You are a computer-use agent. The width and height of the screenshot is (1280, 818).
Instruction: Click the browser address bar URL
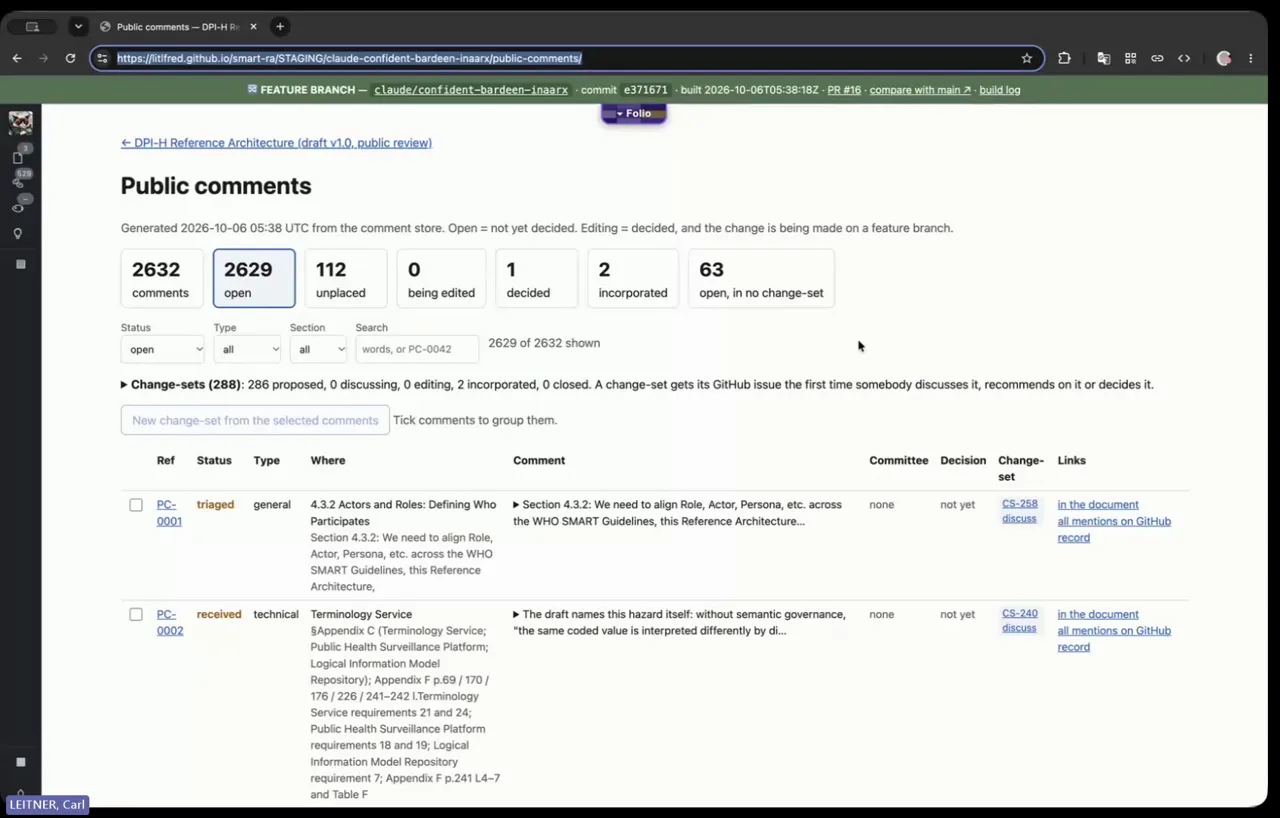[349, 58]
